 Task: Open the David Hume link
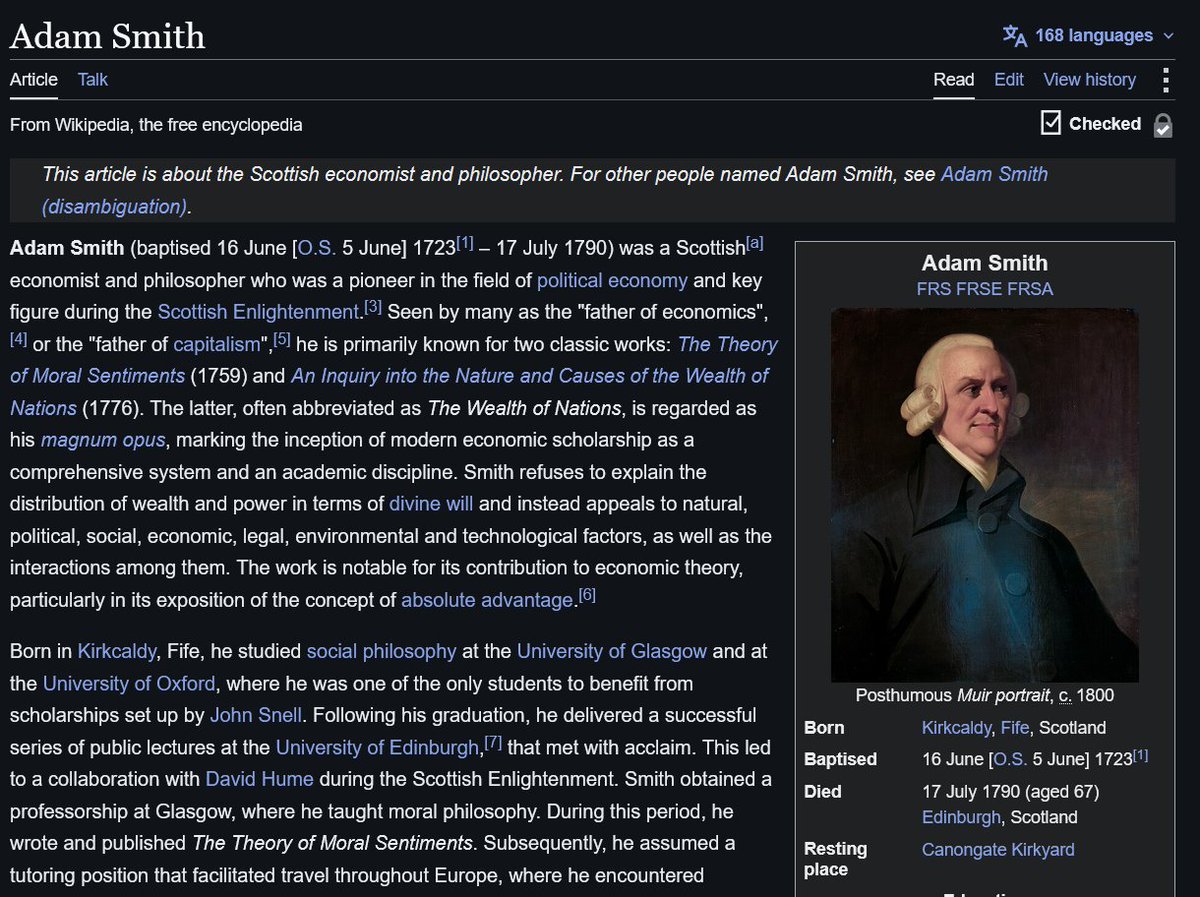tap(259, 779)
